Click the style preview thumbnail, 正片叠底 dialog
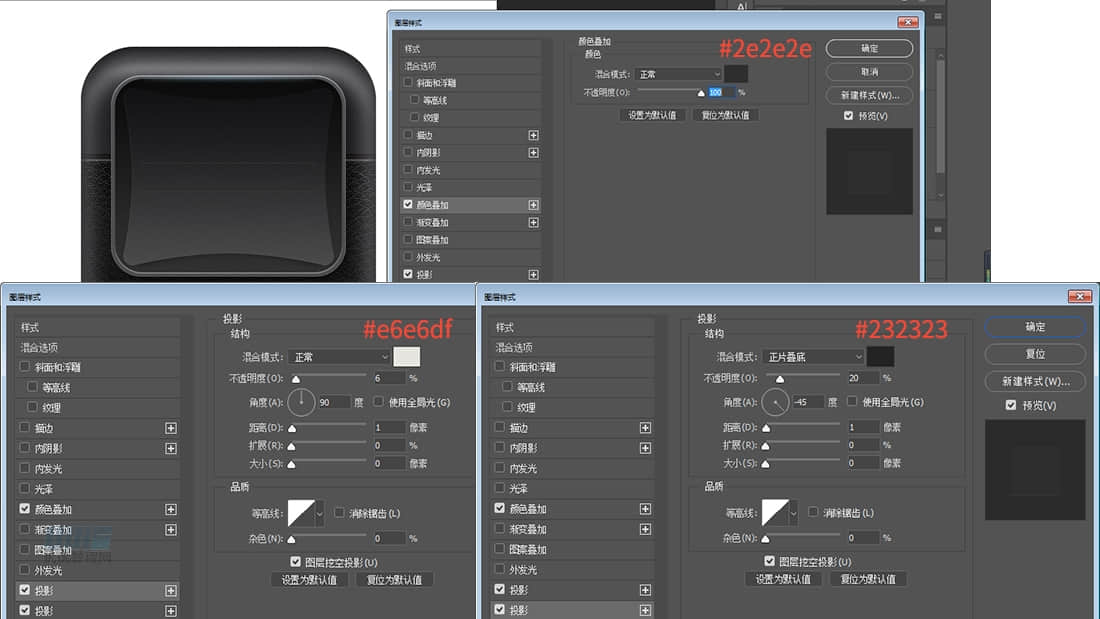This screenshot has height=619, width=1100. click(x=1035, y=470)
